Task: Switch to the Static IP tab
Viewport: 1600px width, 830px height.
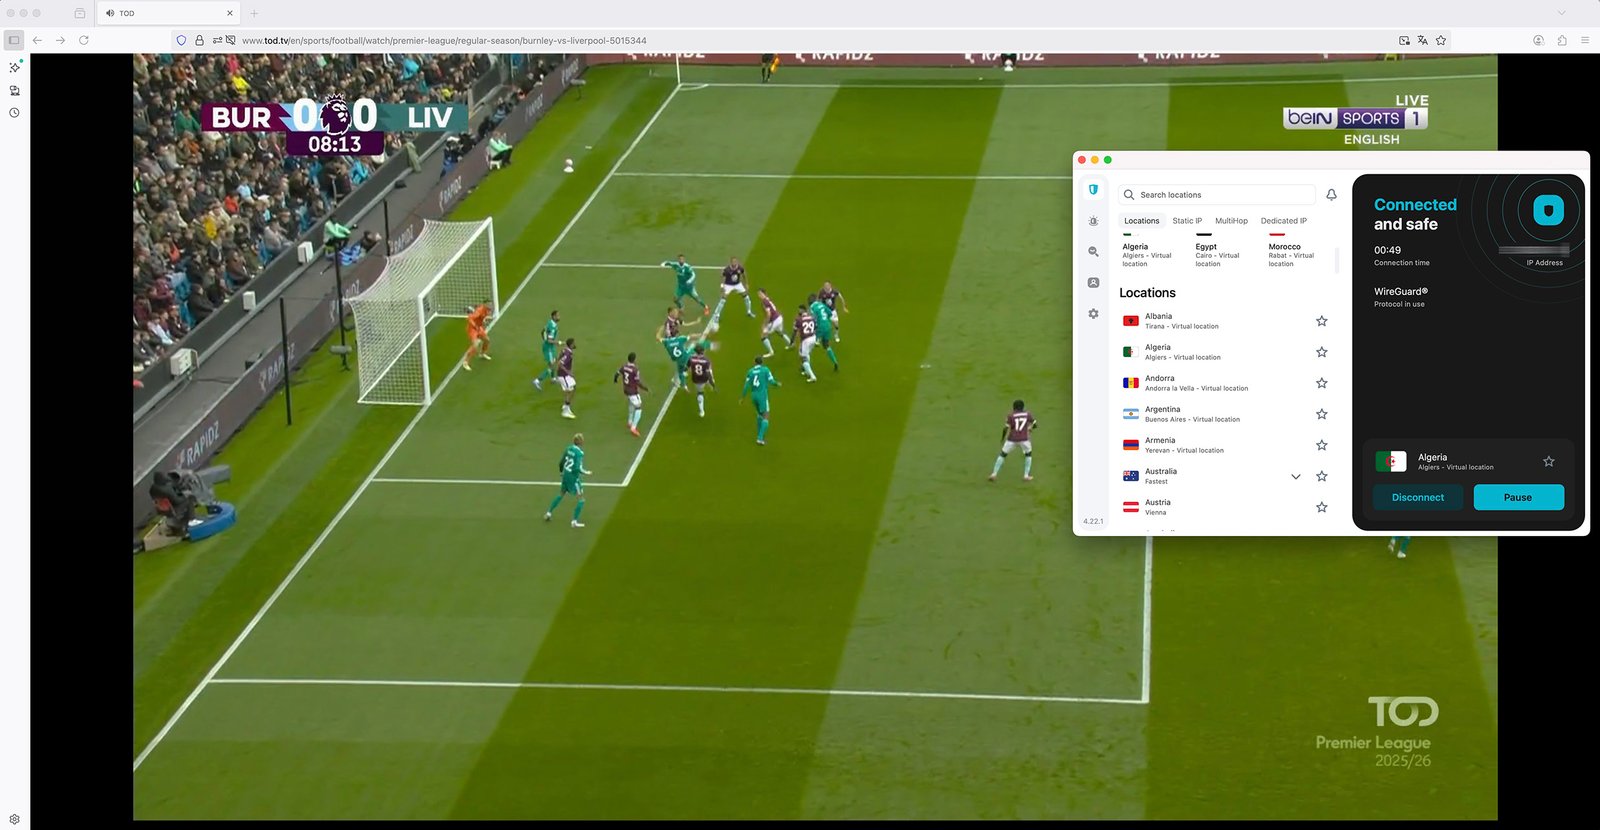Action: [x=1187, y=221]
